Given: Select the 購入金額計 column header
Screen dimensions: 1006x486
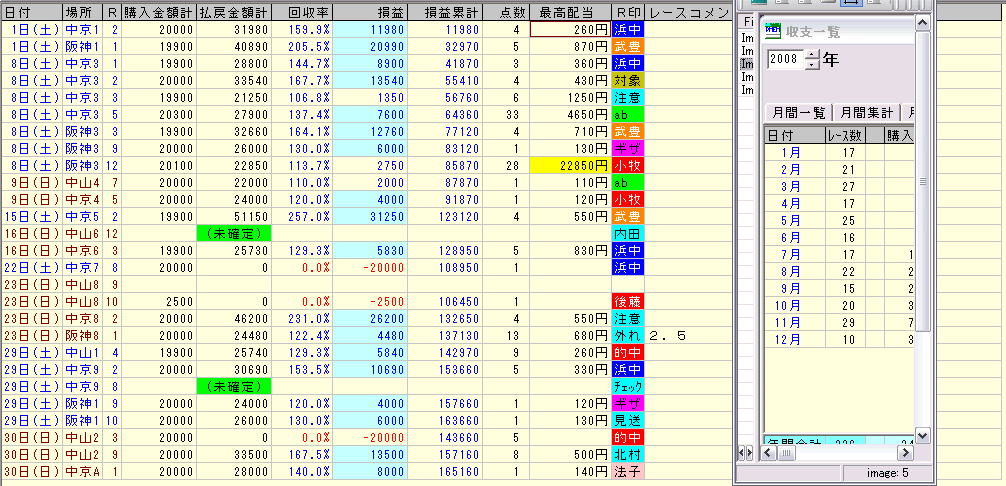Looking at the screenshot, I should 160,13.
